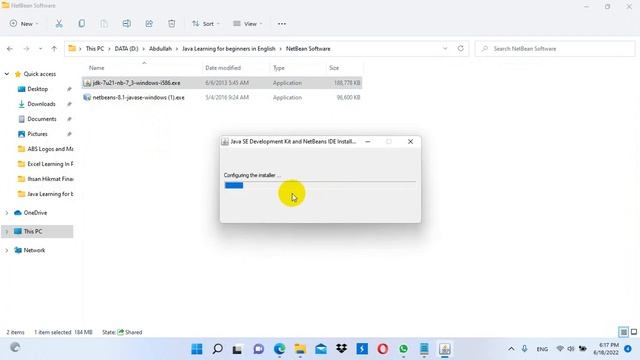The width and height of the screenshot is (640, 360).
Task: Launch Opera browser from taskbar
Action: click(382, 349)
